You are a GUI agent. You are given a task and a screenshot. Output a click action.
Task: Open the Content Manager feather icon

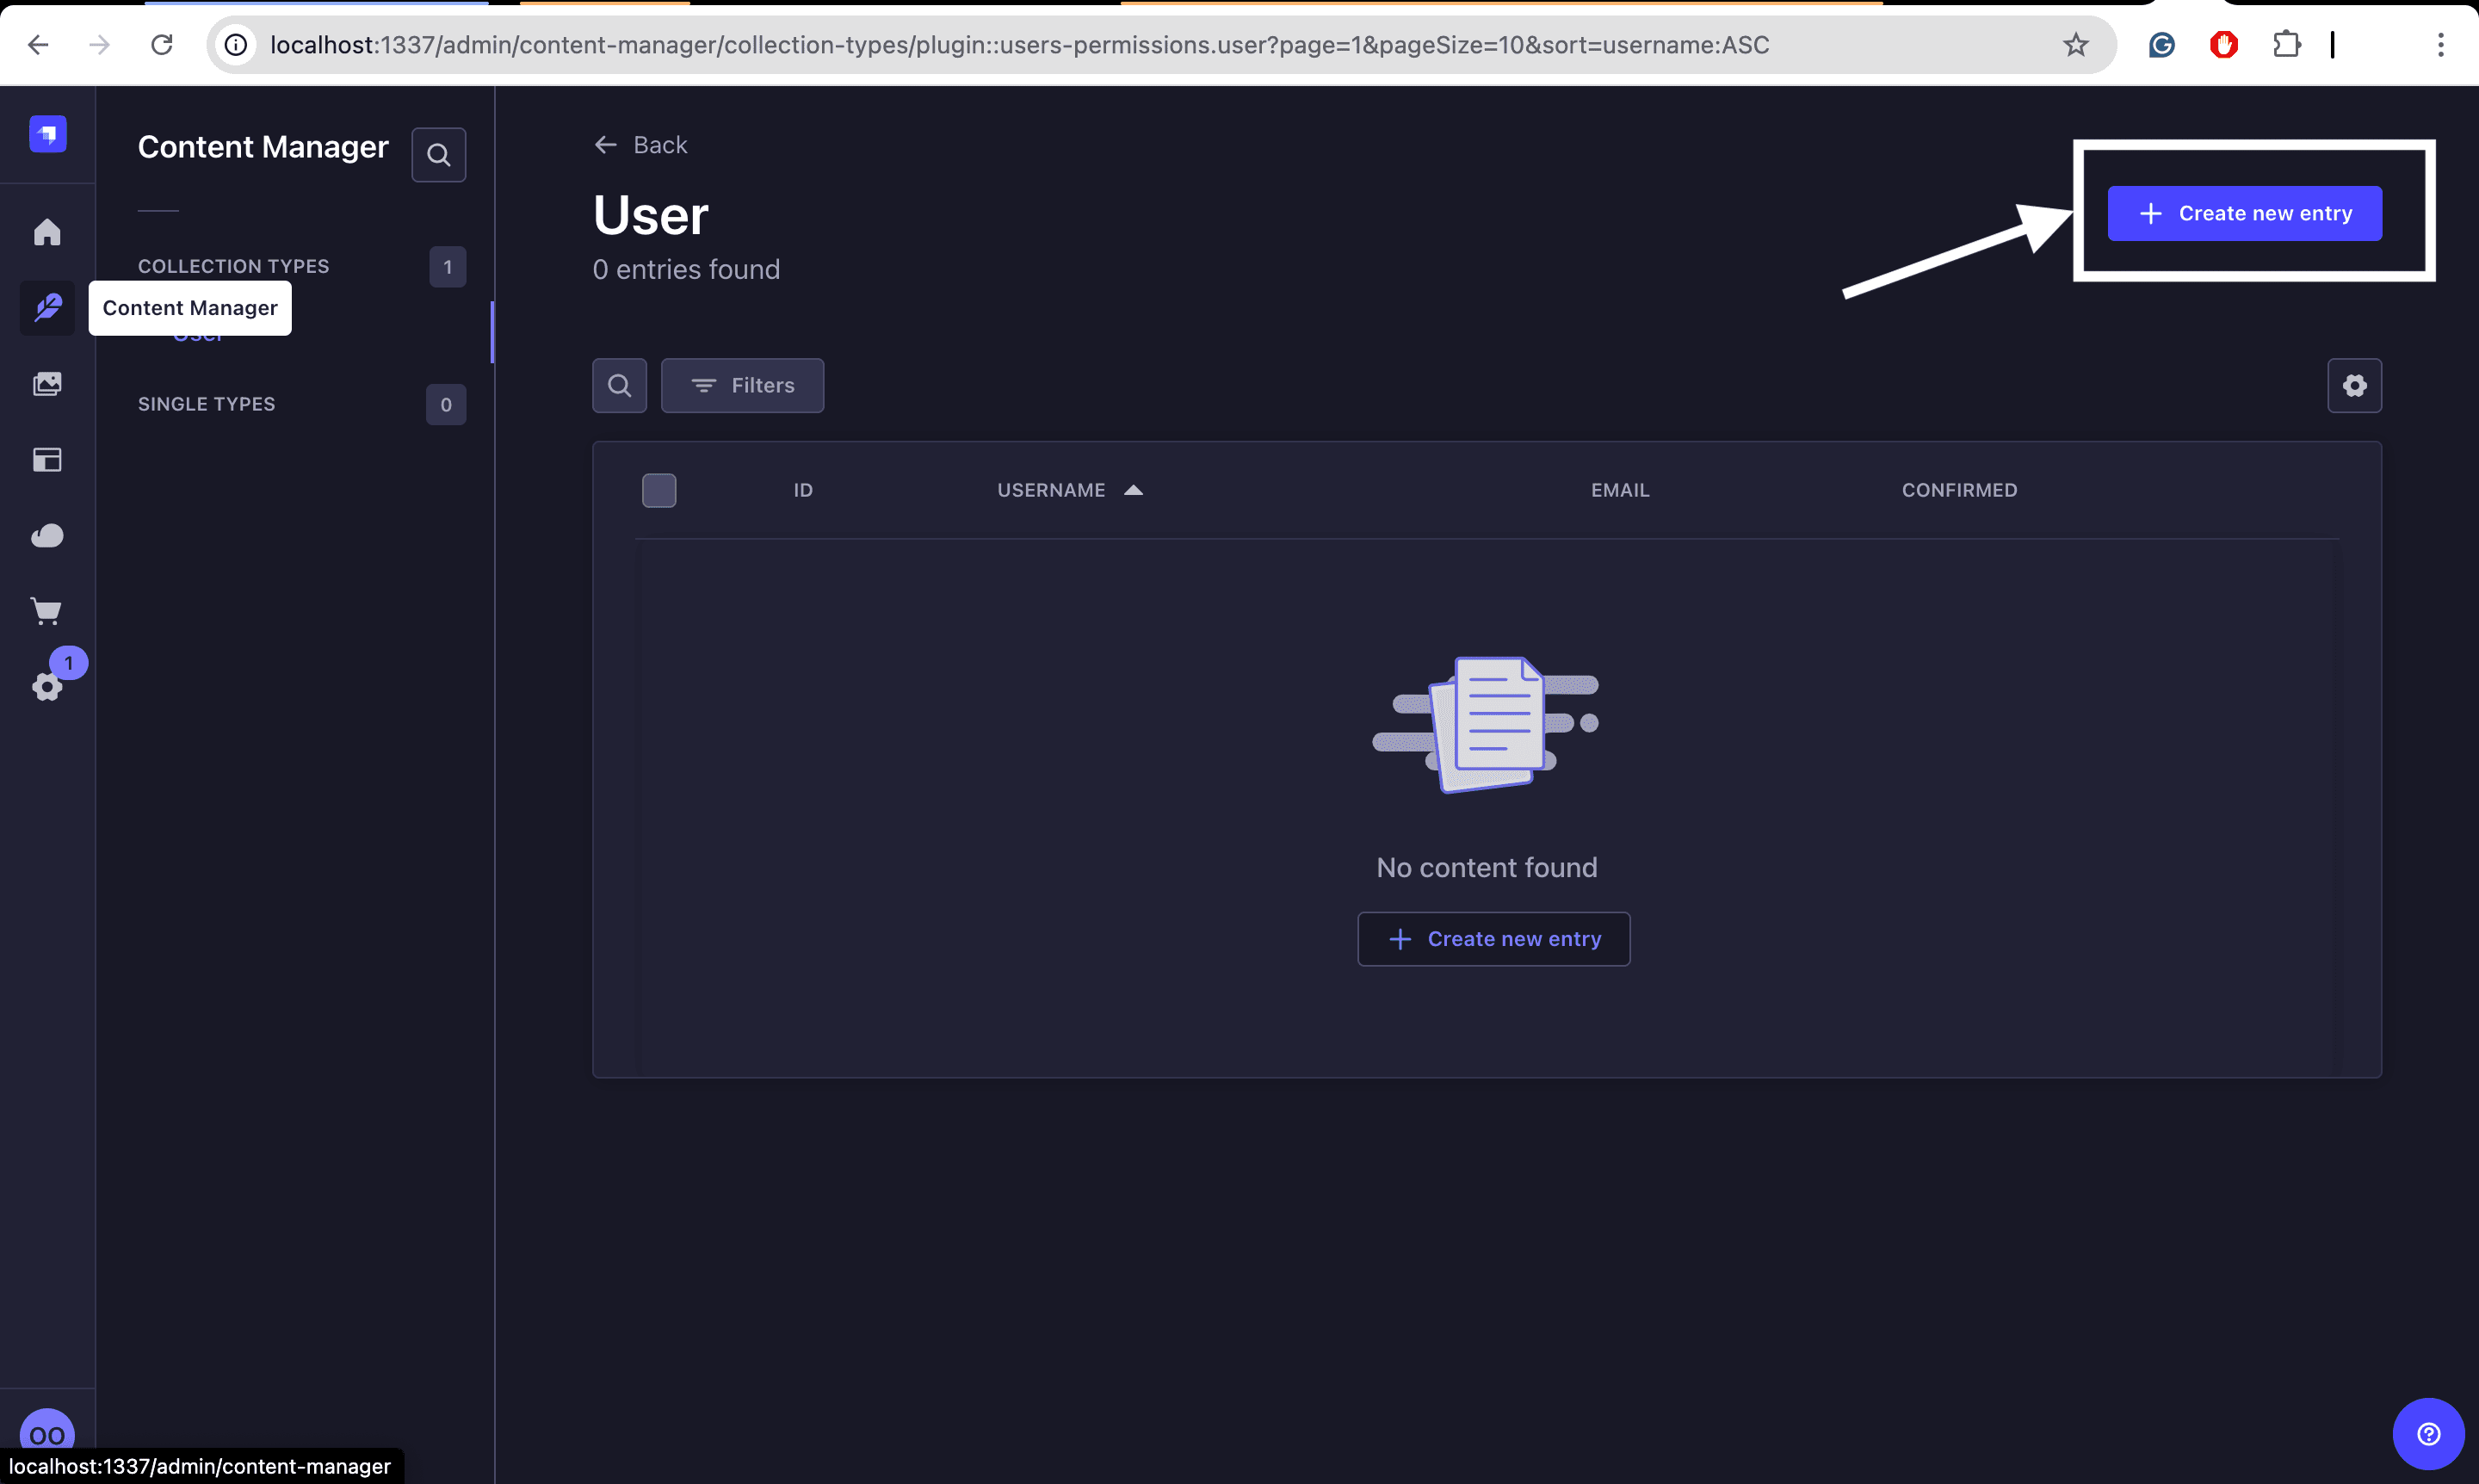pyautogui.click(x=47, y=307)
